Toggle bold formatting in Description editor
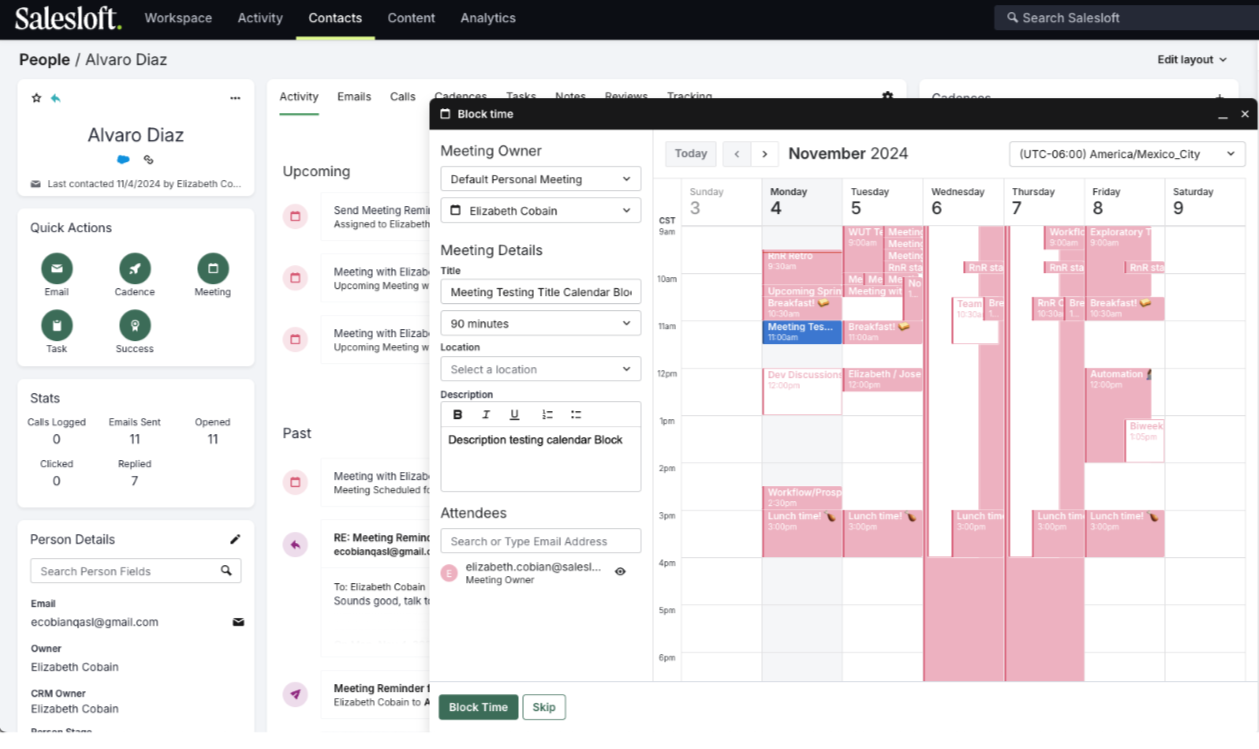Image resolution: width=1259 pixels, height=749 pixels. [x=458, y=415]
